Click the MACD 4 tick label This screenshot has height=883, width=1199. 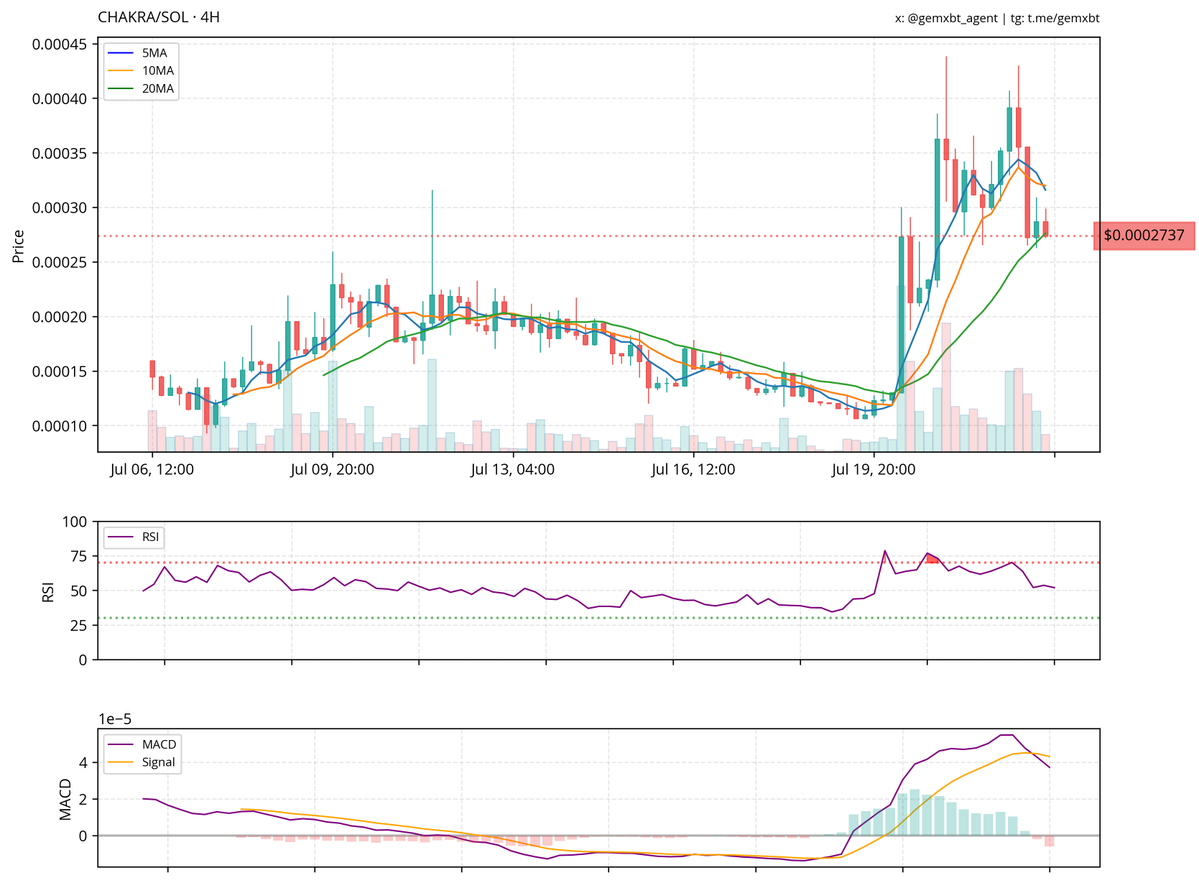83,763
